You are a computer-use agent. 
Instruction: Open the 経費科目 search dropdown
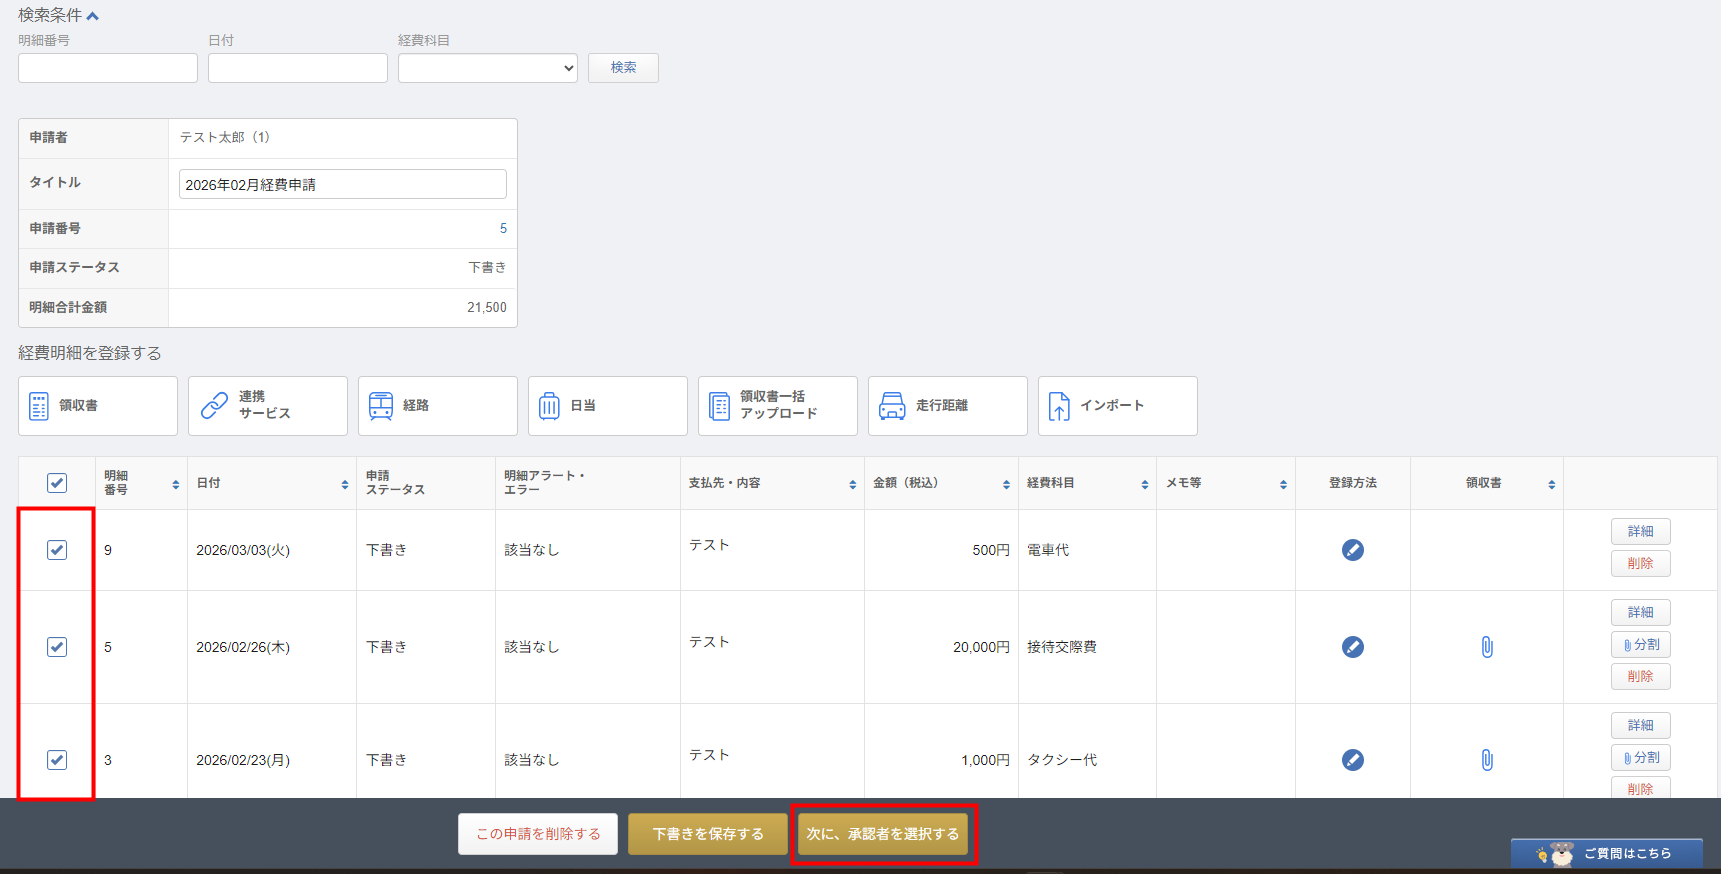tap(487, 68)
